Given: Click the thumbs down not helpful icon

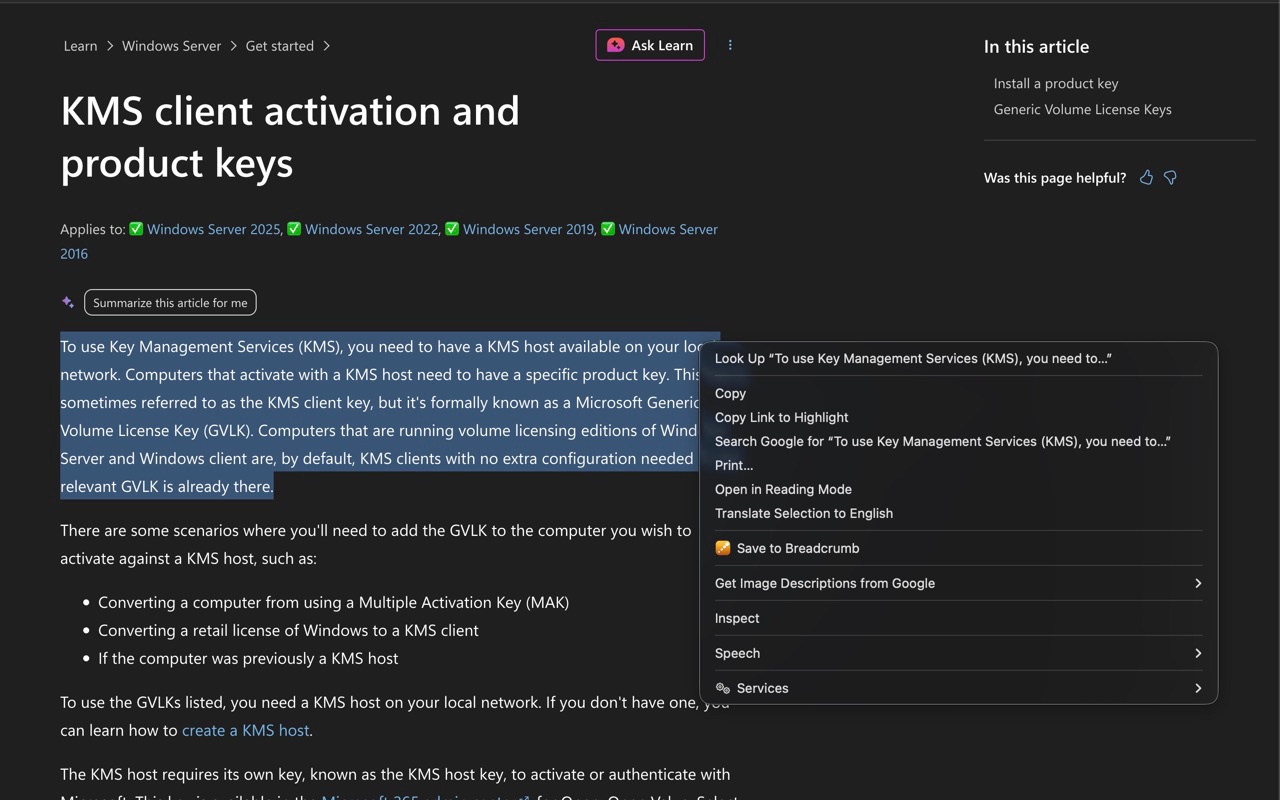Looking at the screenshot, I should tap(1170, 178).
